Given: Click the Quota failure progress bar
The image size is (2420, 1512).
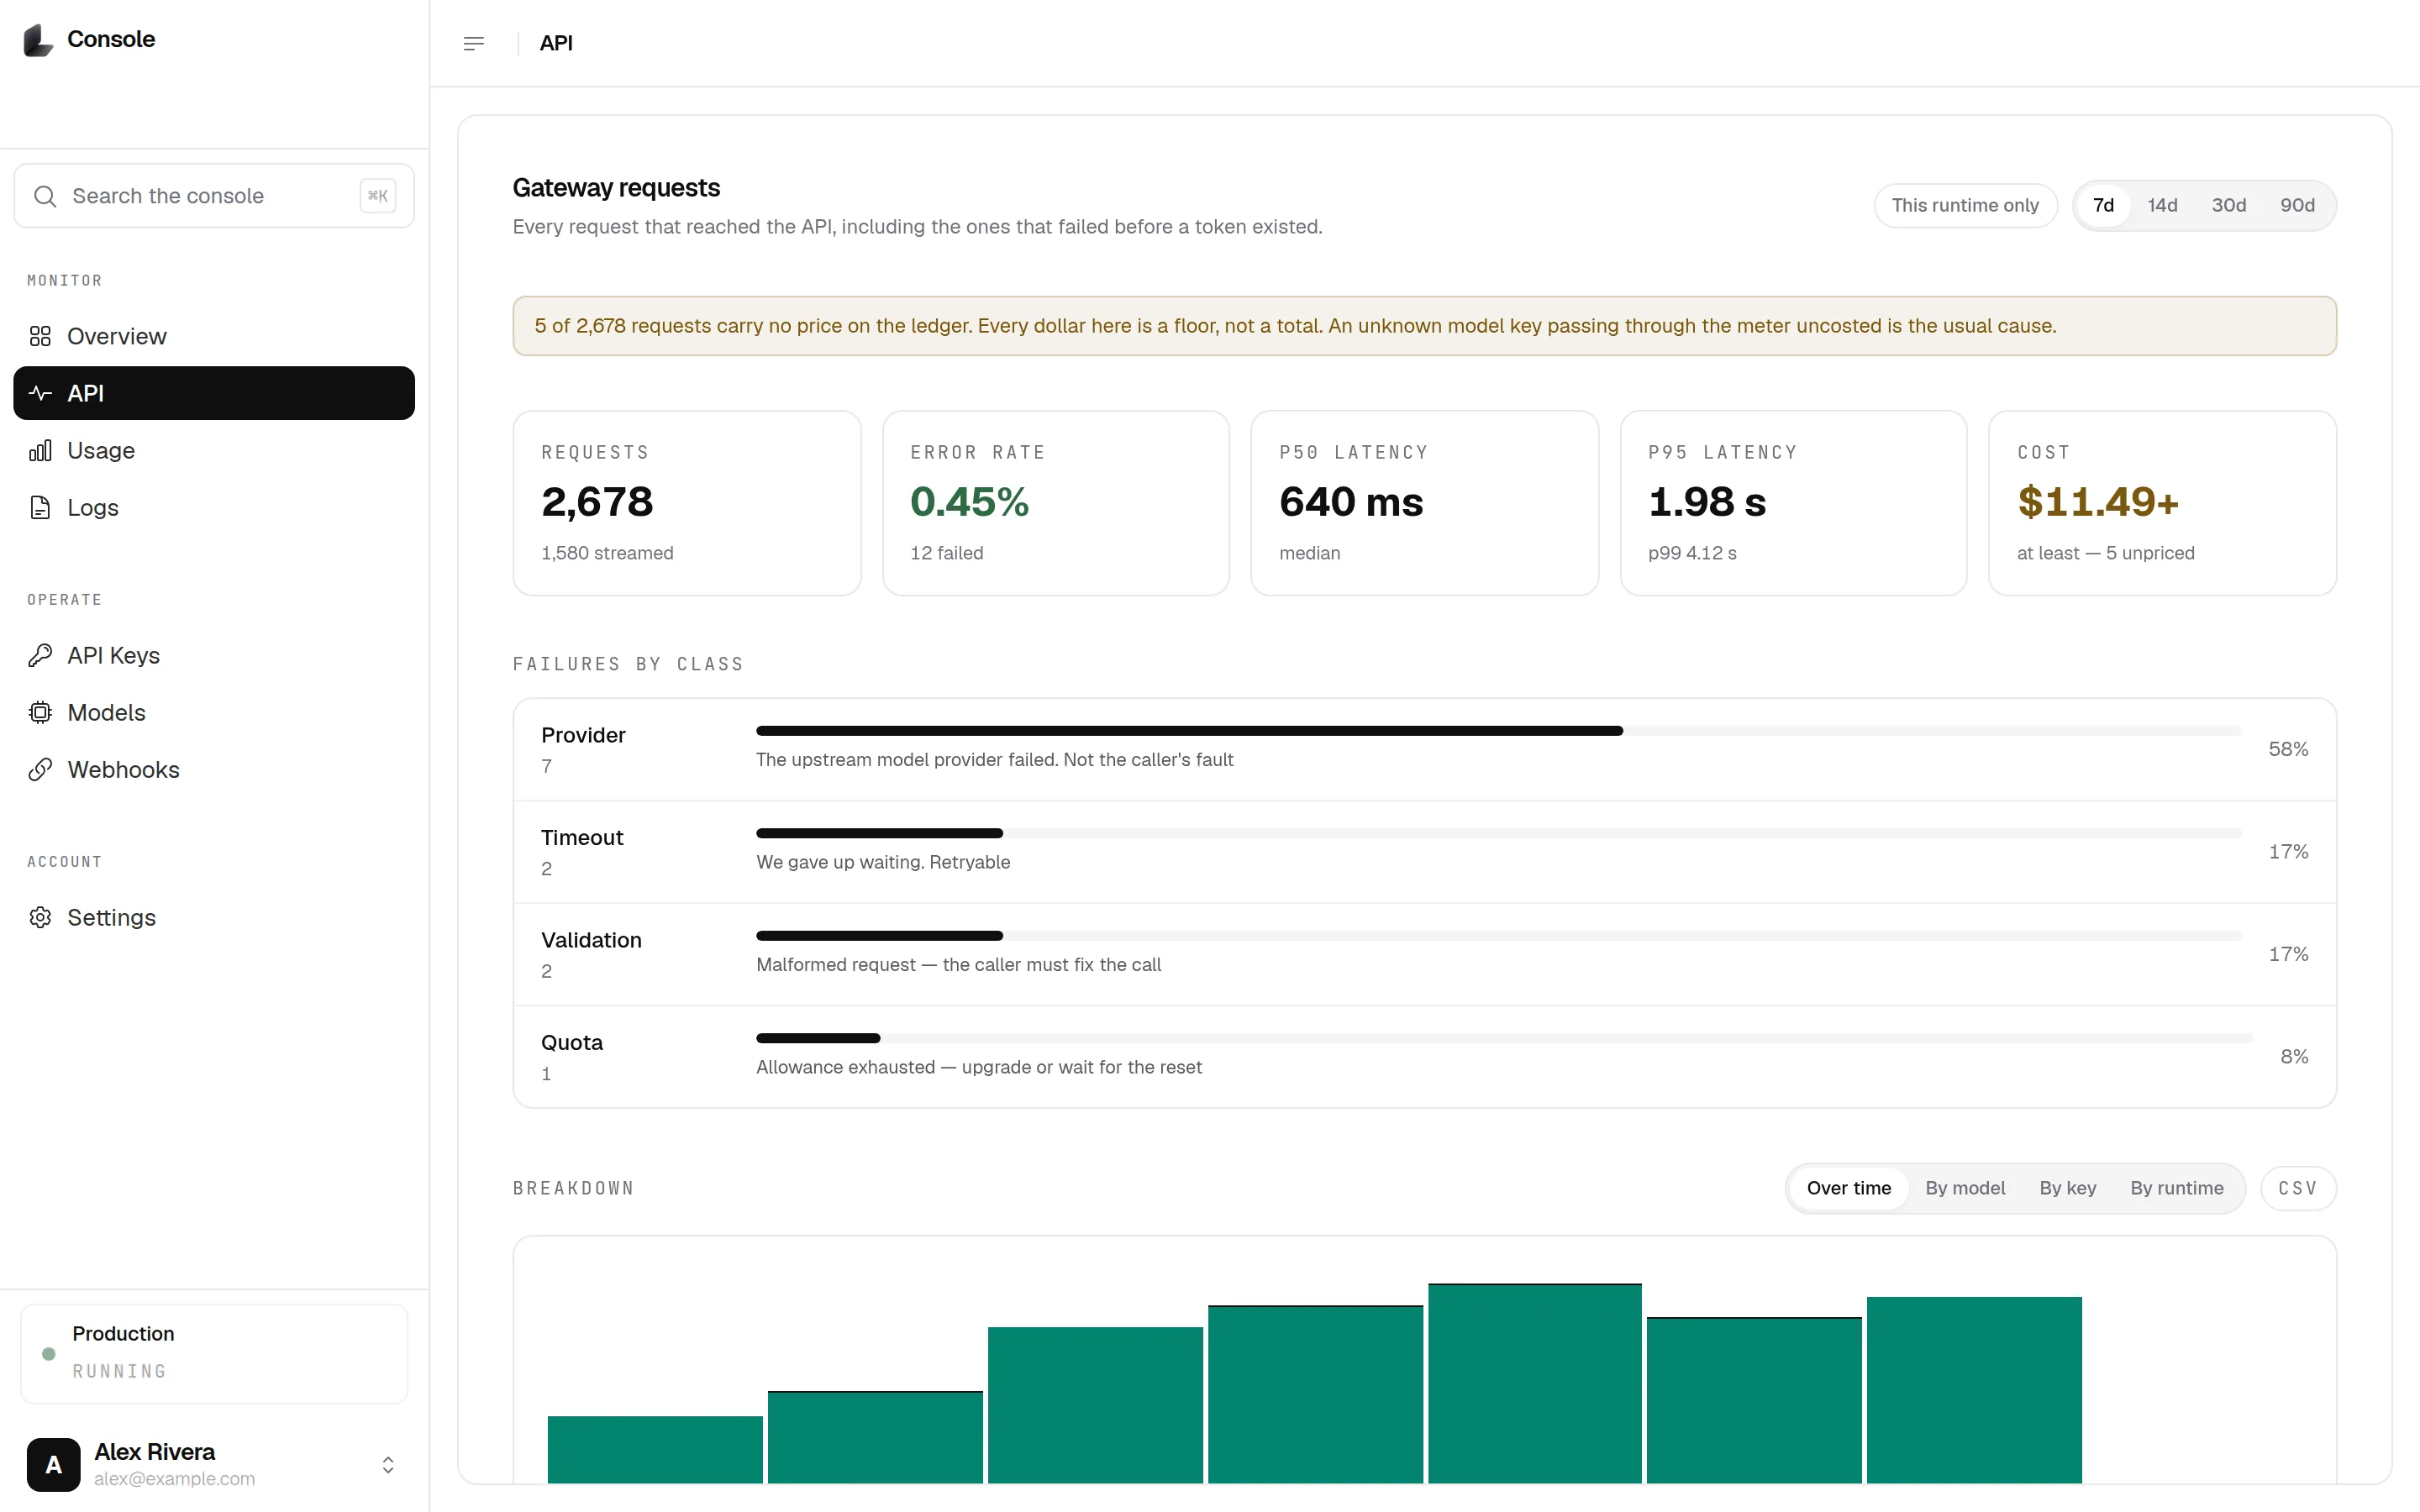Looking at the screenshot, I should click(x=1504, y=1038).
